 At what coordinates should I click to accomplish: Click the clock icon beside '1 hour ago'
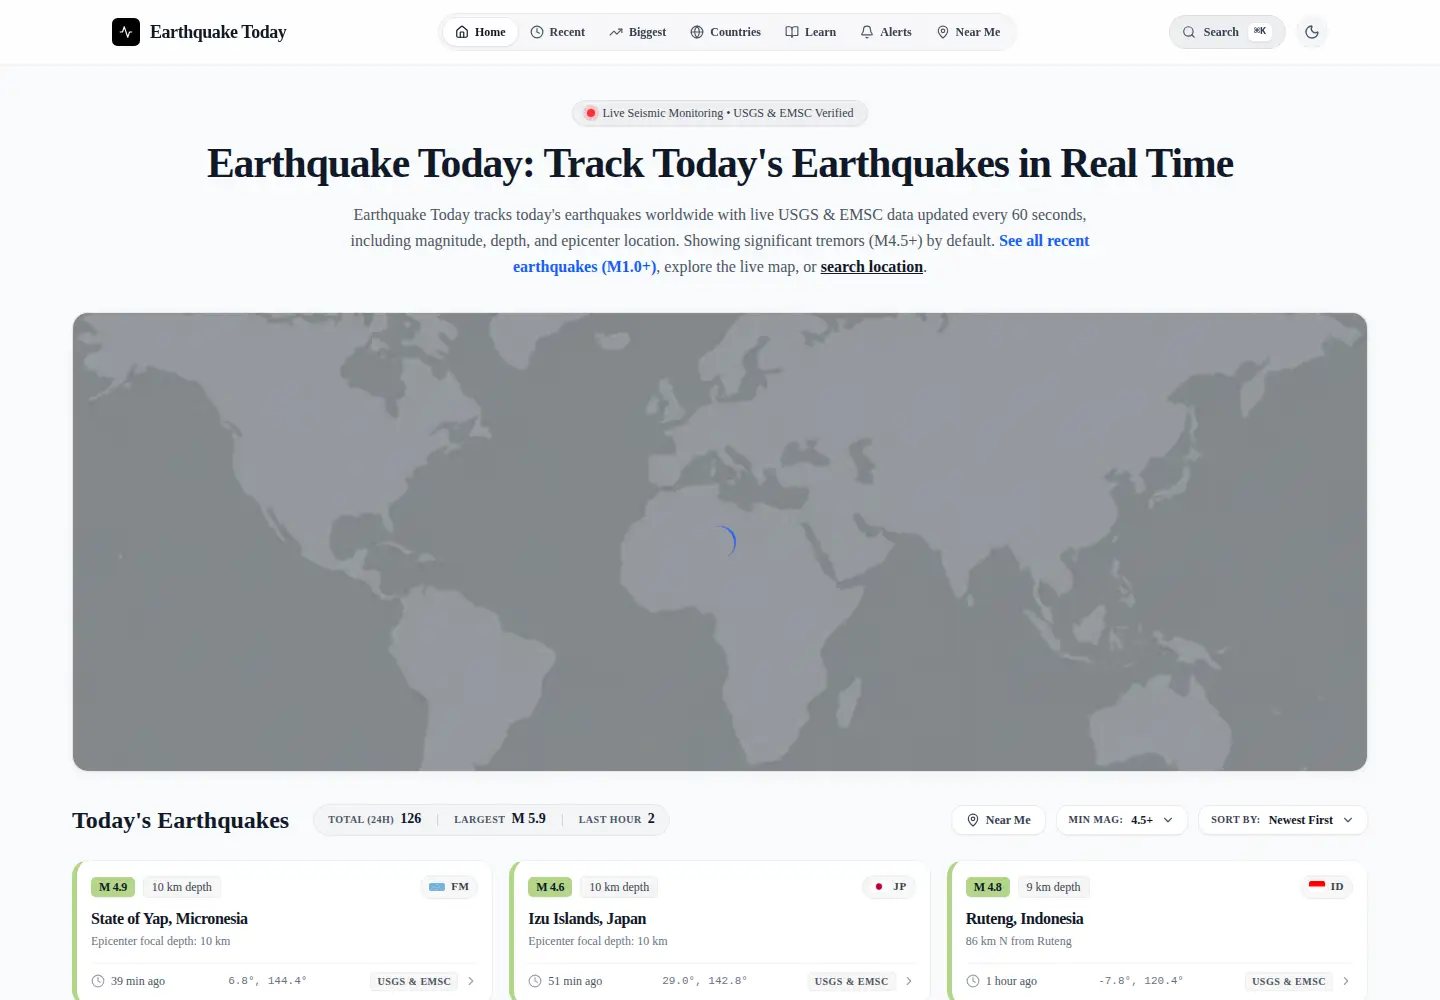click(x=973, y=981)
